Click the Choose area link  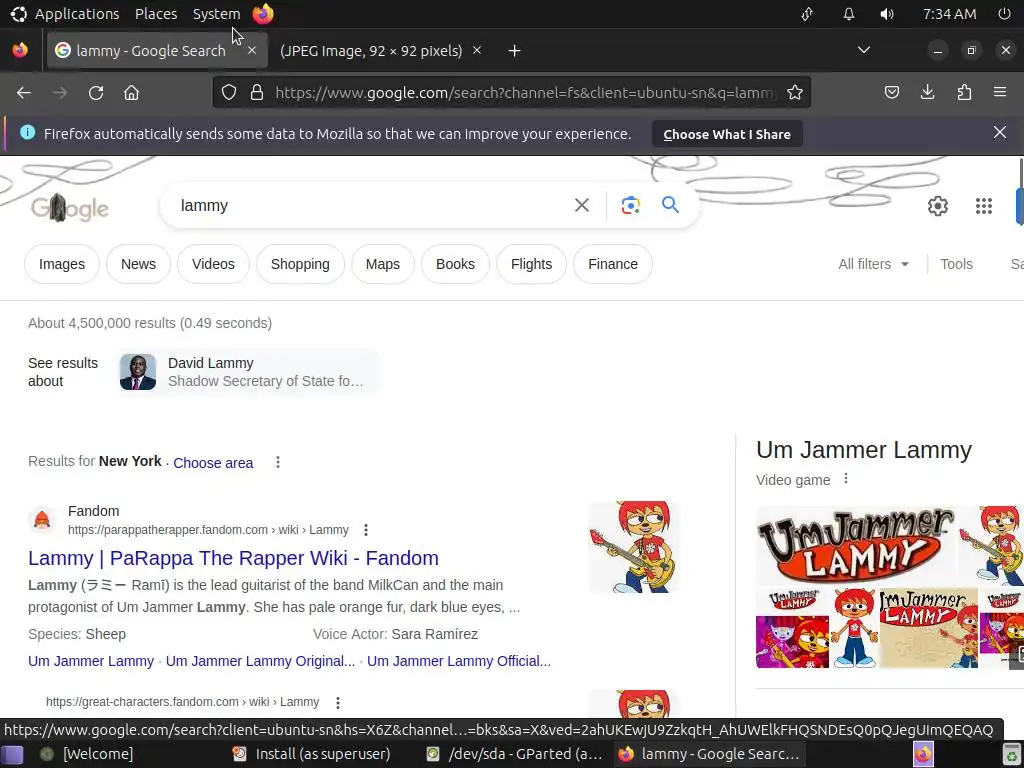click(x=213, y=462)
